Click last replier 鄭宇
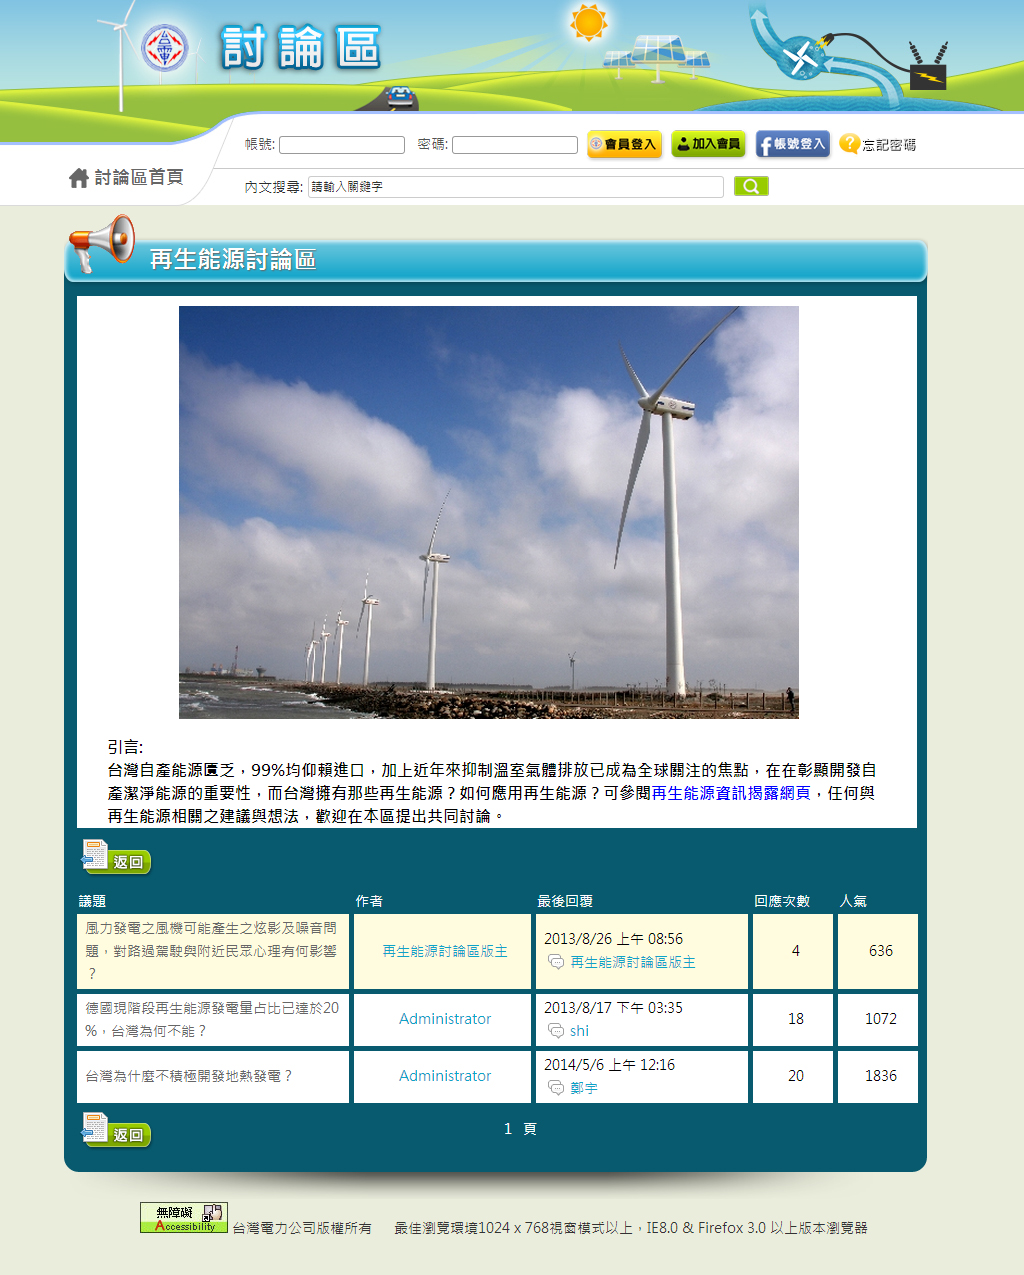The height and width of the screenshot is (1275, 1024). point(584,1088)
